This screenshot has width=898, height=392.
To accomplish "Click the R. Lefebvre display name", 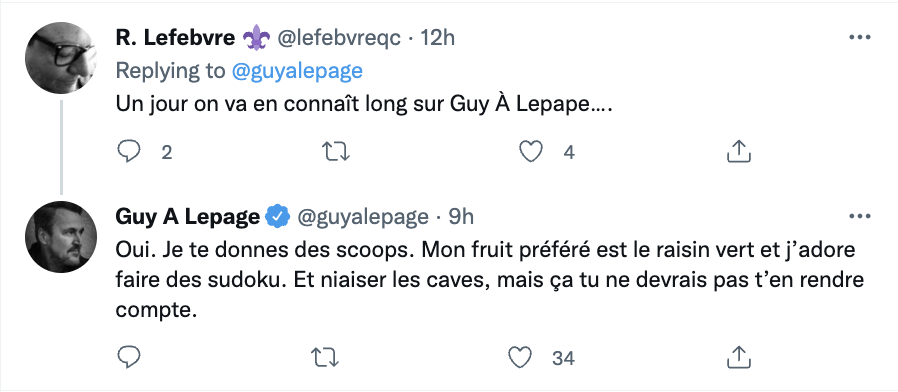I will pos(175,38).
